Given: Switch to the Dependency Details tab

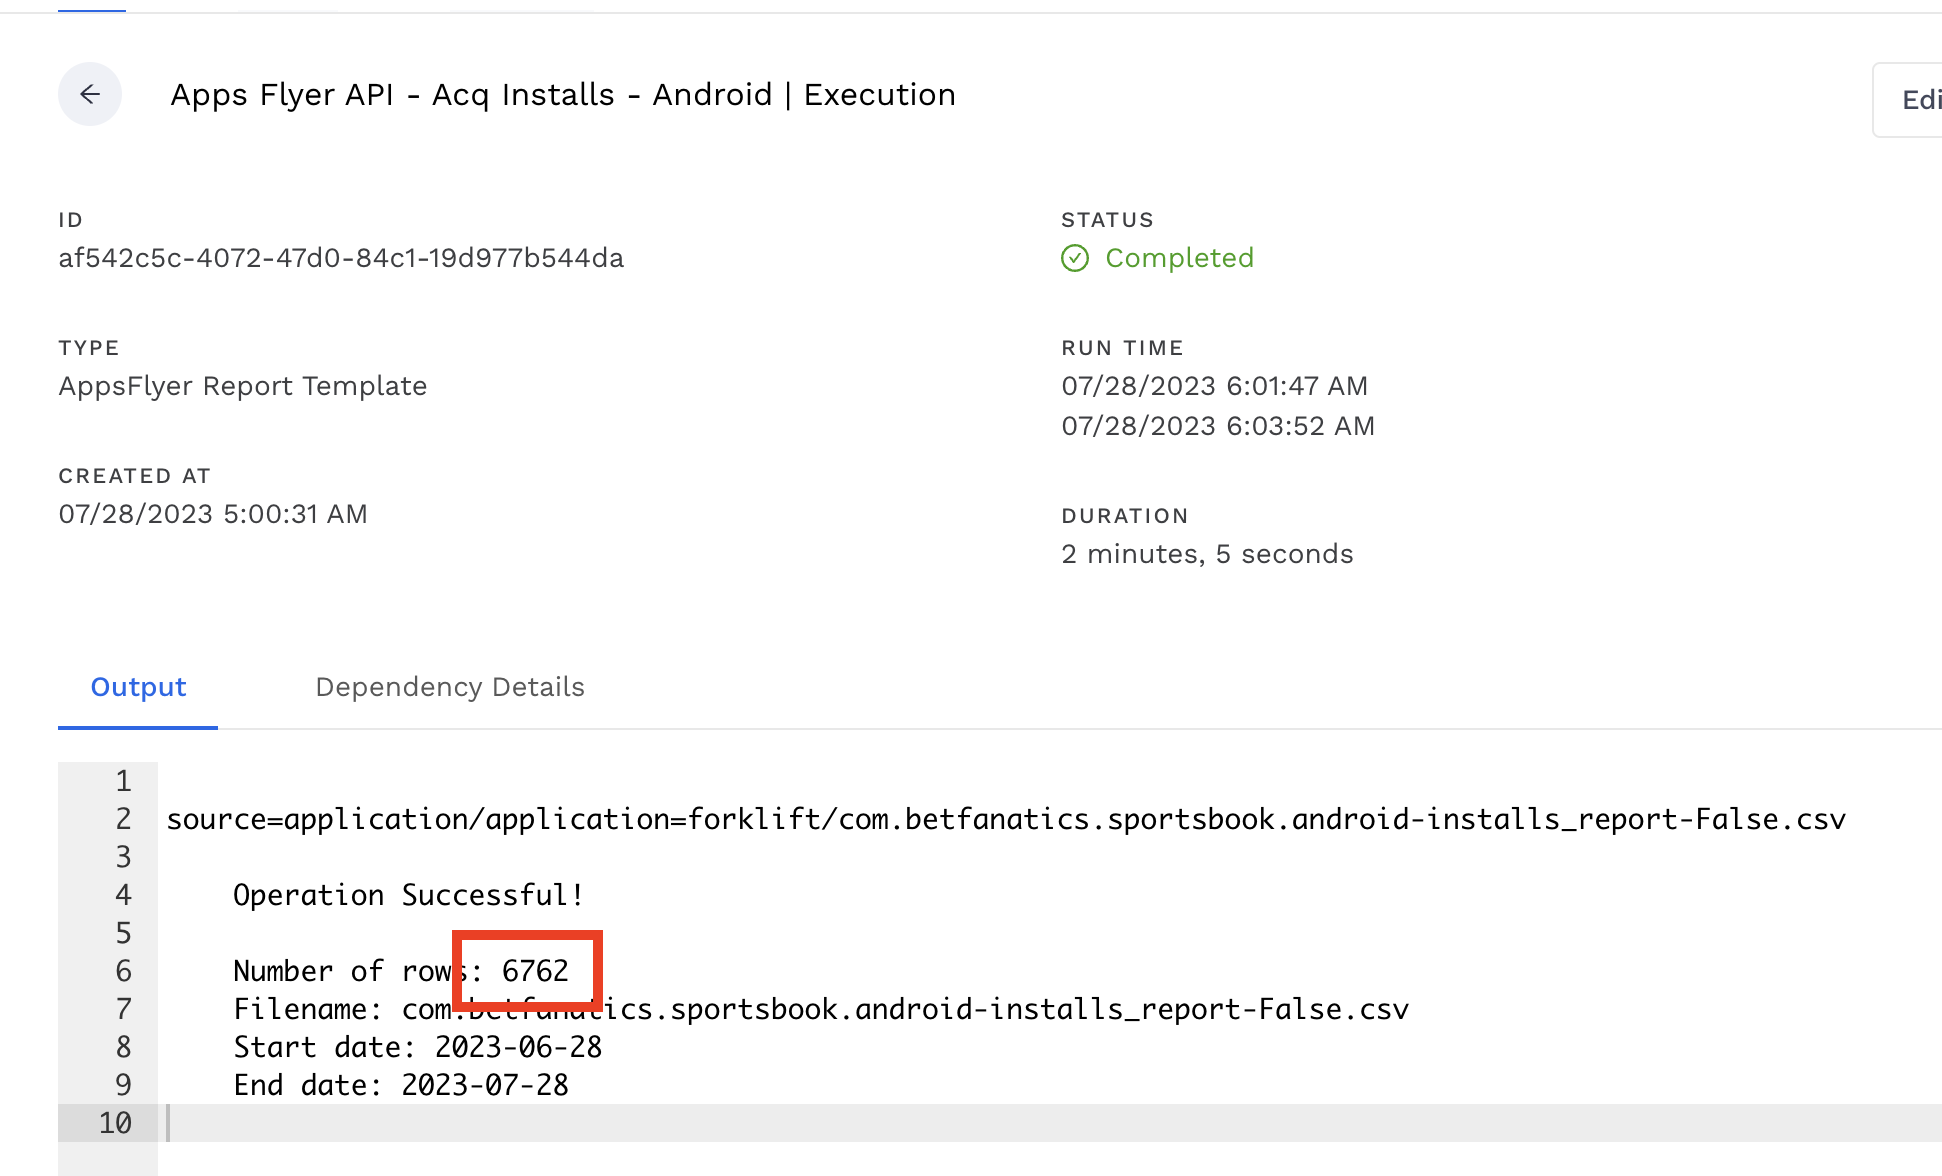Looking at the screenshot, I should [449, 687].
